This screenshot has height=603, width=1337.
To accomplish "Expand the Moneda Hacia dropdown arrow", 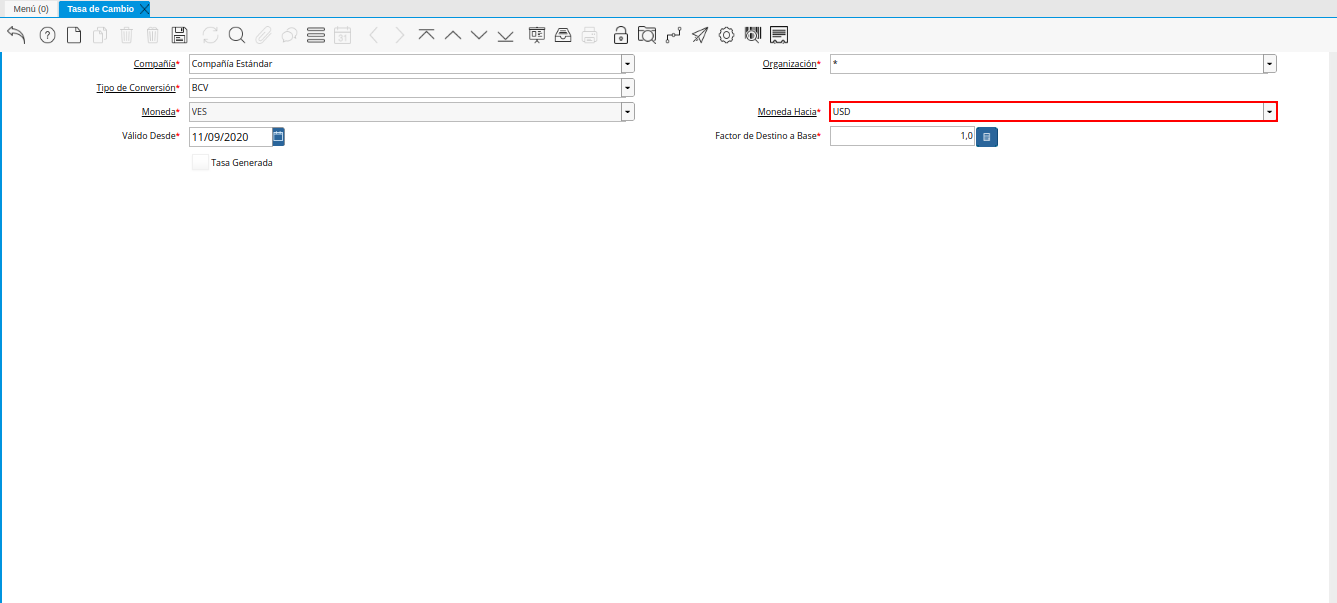I will pos(1270,112).
